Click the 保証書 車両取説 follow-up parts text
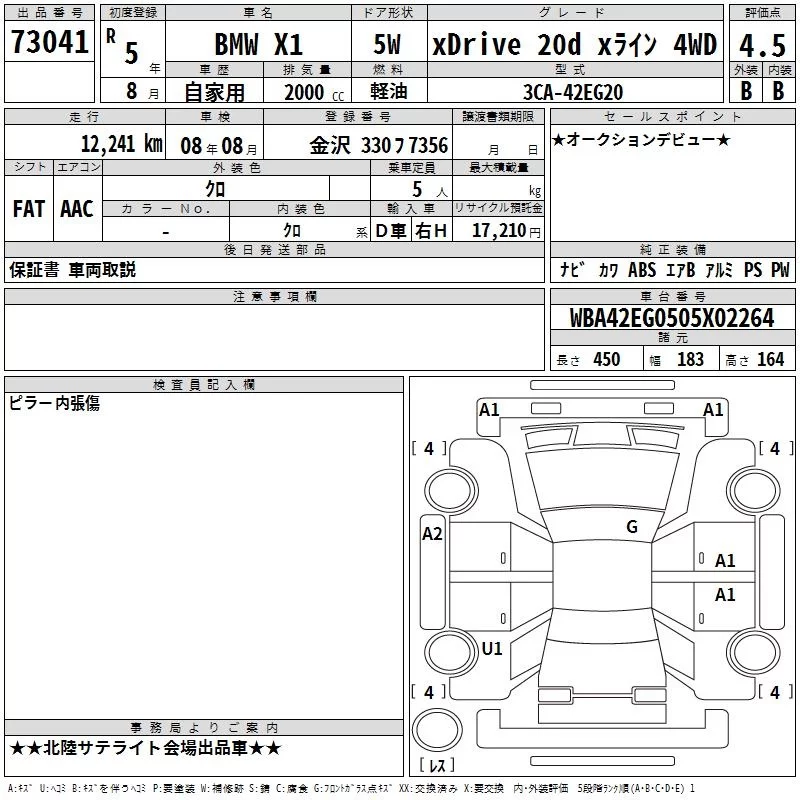800x800 pixels. click(x=72, y=270)
